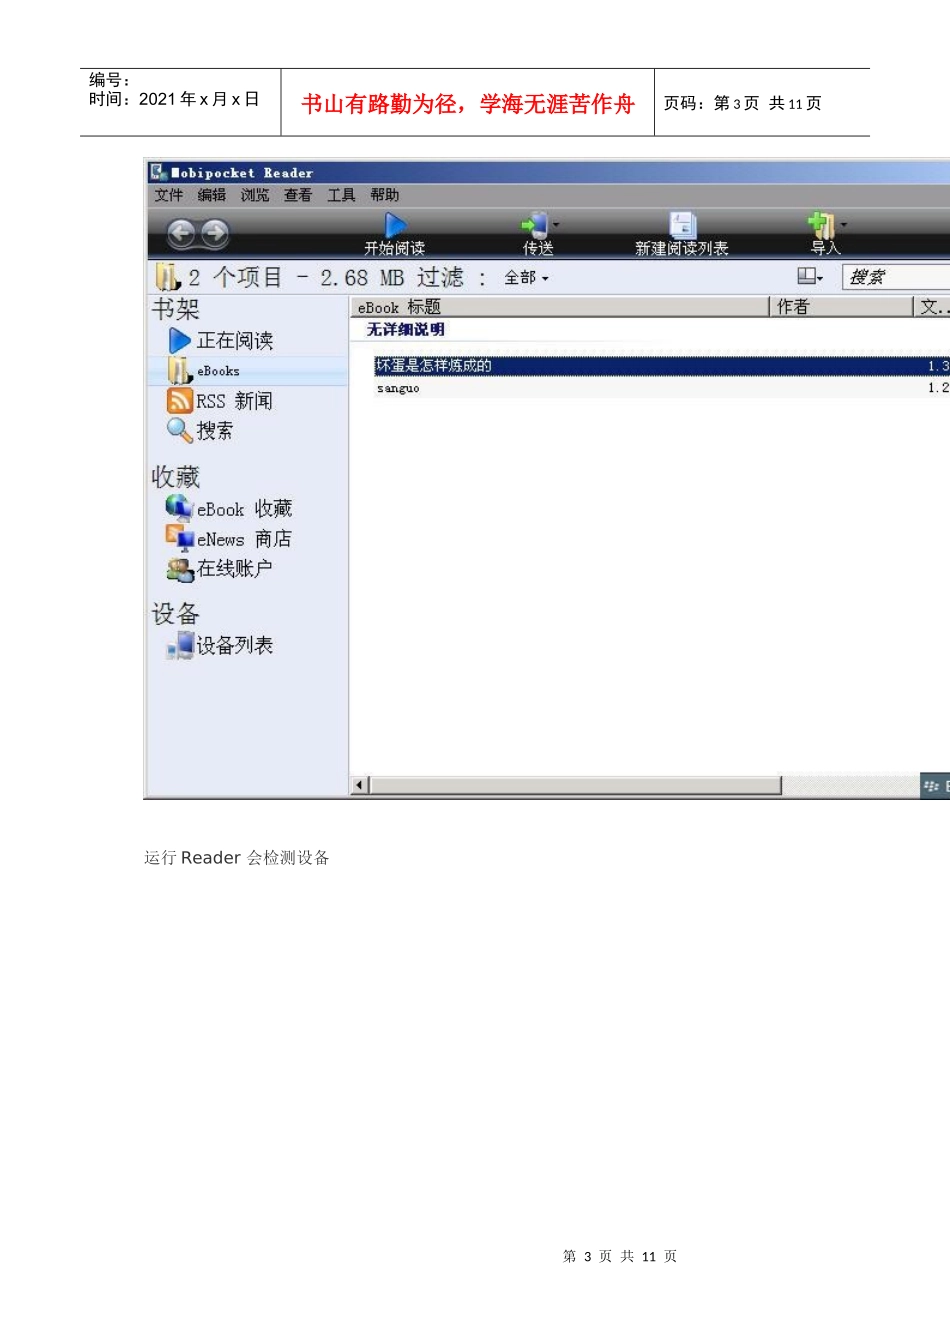The height and width of the screenshot is (1344, 950).
Task: Open the 全部 filter dropdown
Action: tap(527, 278)
